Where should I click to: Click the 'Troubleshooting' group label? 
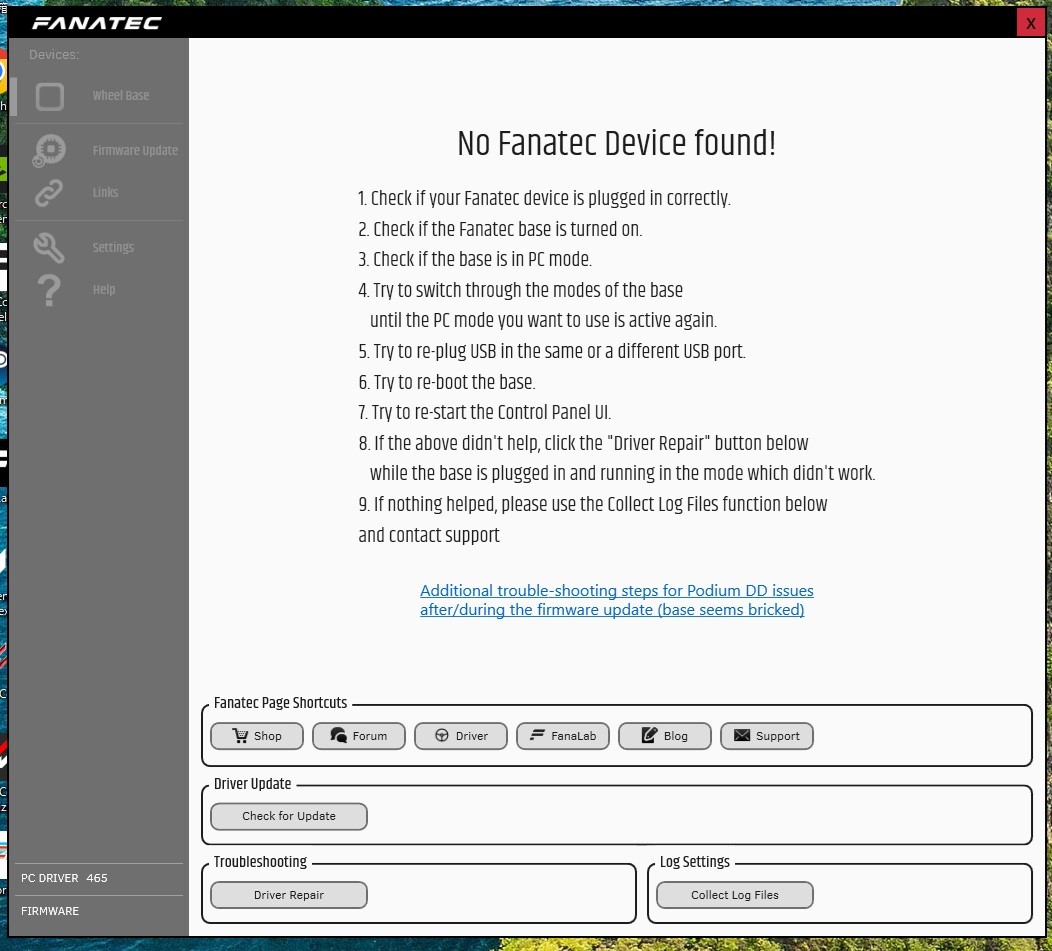pos(260,862)
